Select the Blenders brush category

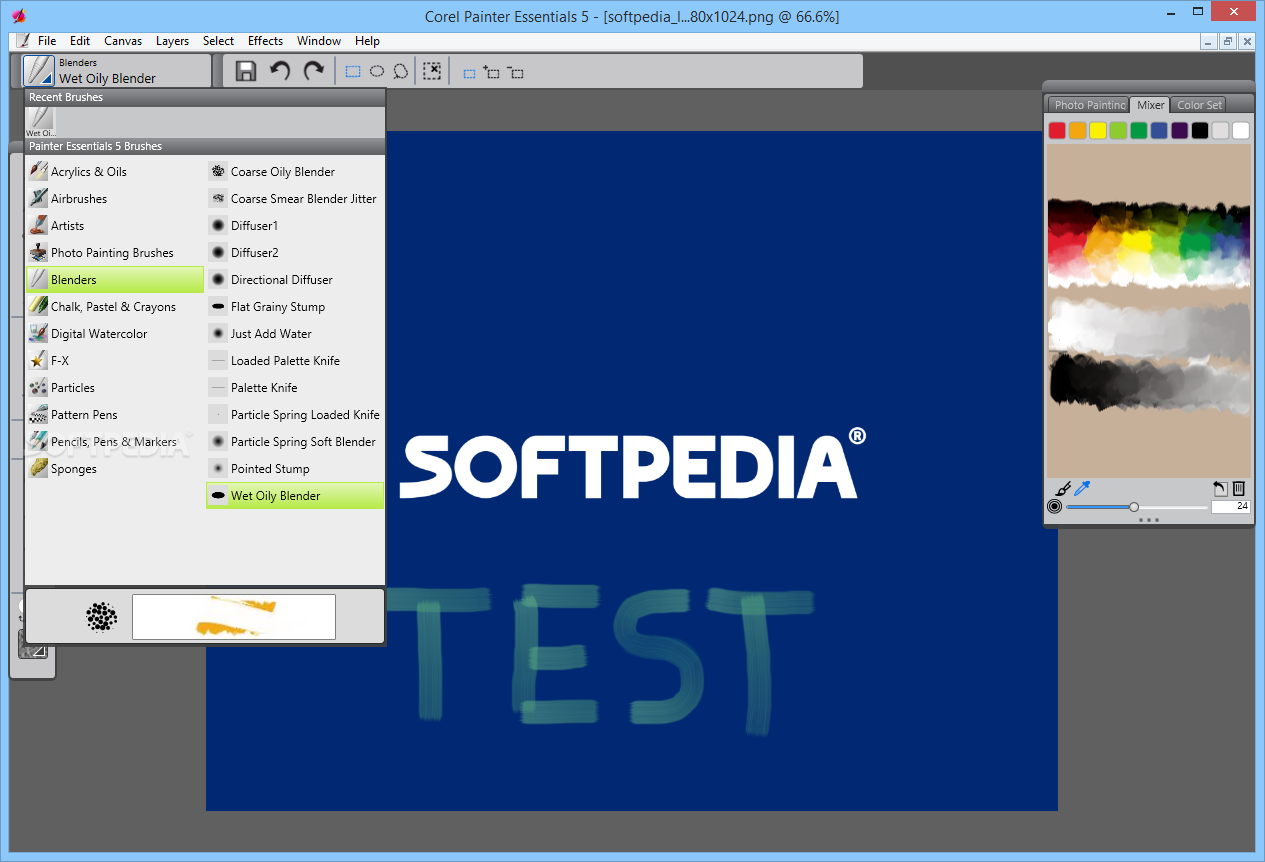[114, 280]
